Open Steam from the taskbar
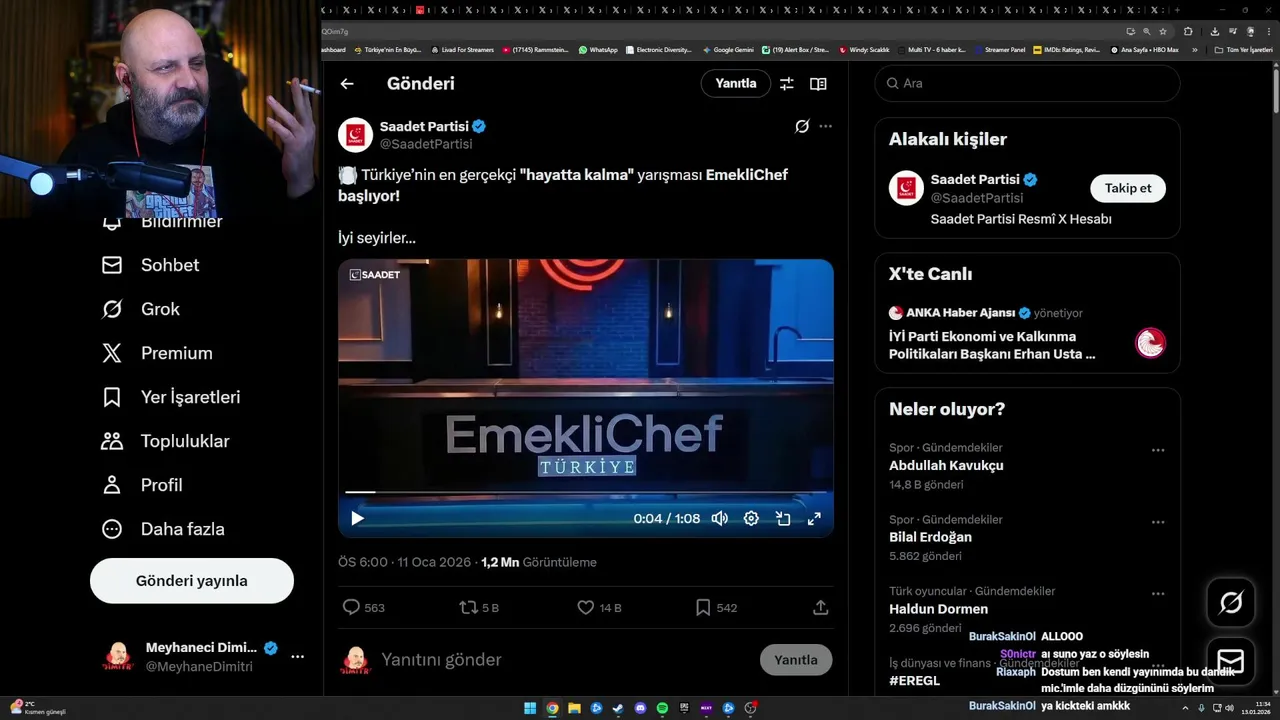This screenshot has height=720, width=1280. point(618,708)
